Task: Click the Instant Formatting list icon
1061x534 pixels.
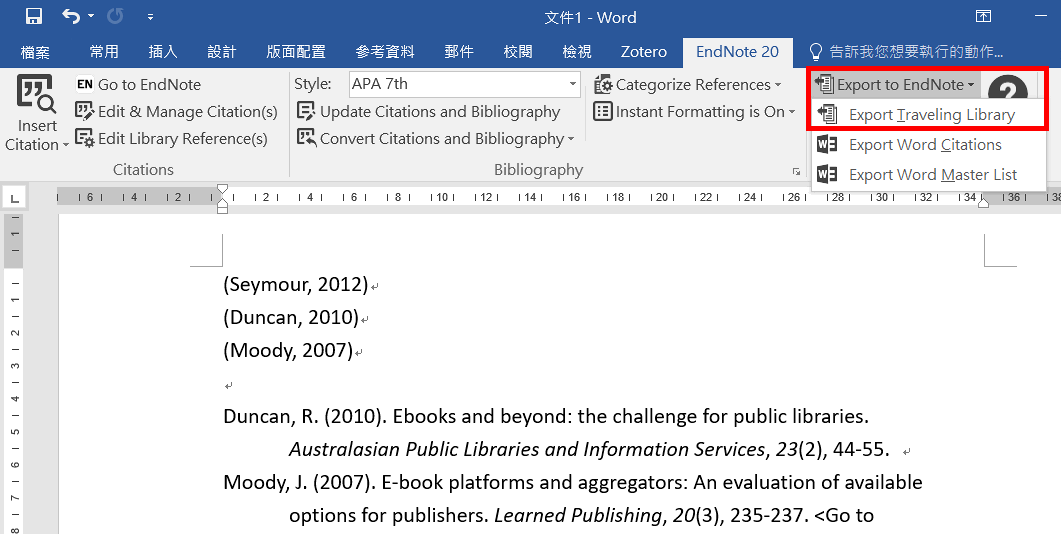Action: point(603,111)
